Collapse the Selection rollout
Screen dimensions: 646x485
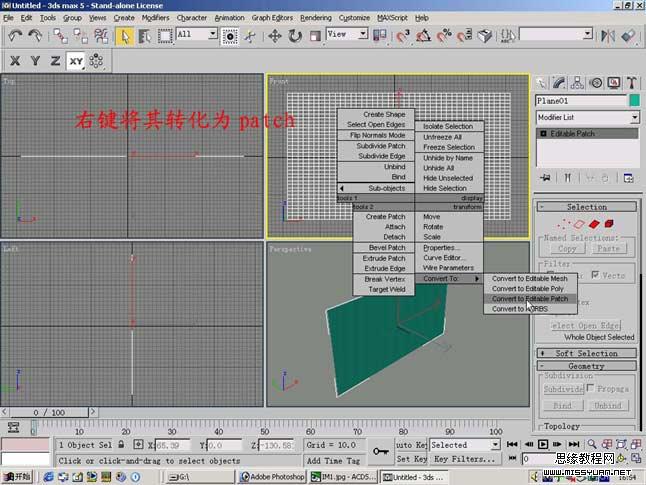point(587,207)
